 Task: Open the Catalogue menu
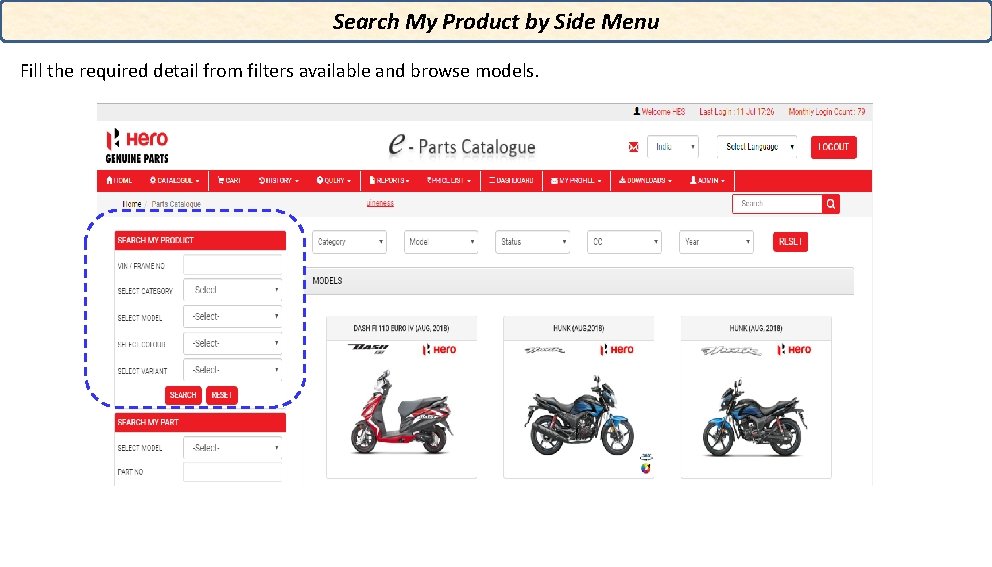[x=175, y=180]
